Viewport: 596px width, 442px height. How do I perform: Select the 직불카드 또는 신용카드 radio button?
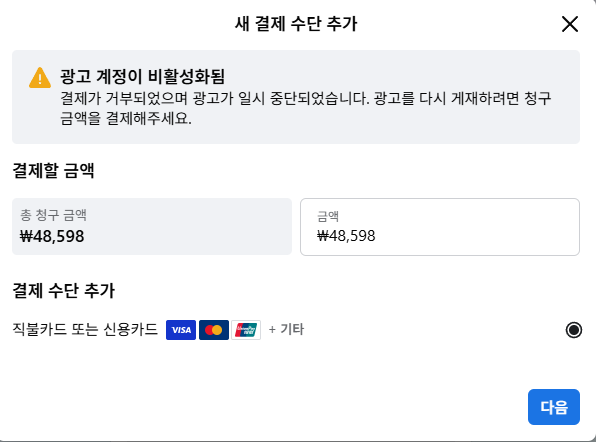click(574, 330)
